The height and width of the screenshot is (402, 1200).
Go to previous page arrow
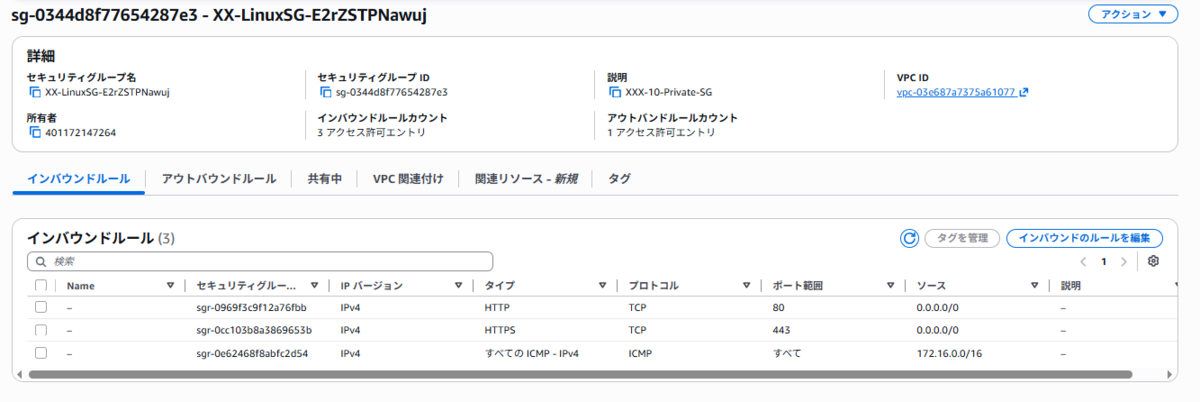[1083, 261]
